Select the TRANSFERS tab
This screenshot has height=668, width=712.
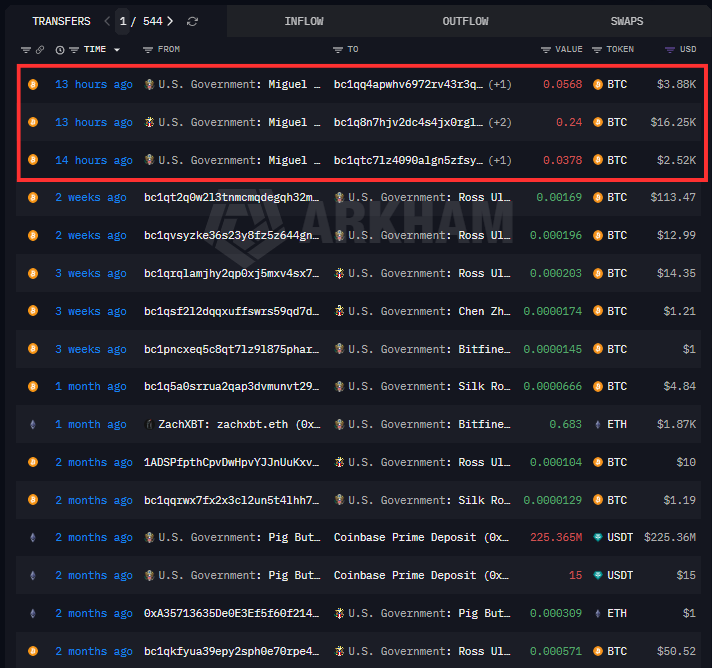(x=61, y=21)
